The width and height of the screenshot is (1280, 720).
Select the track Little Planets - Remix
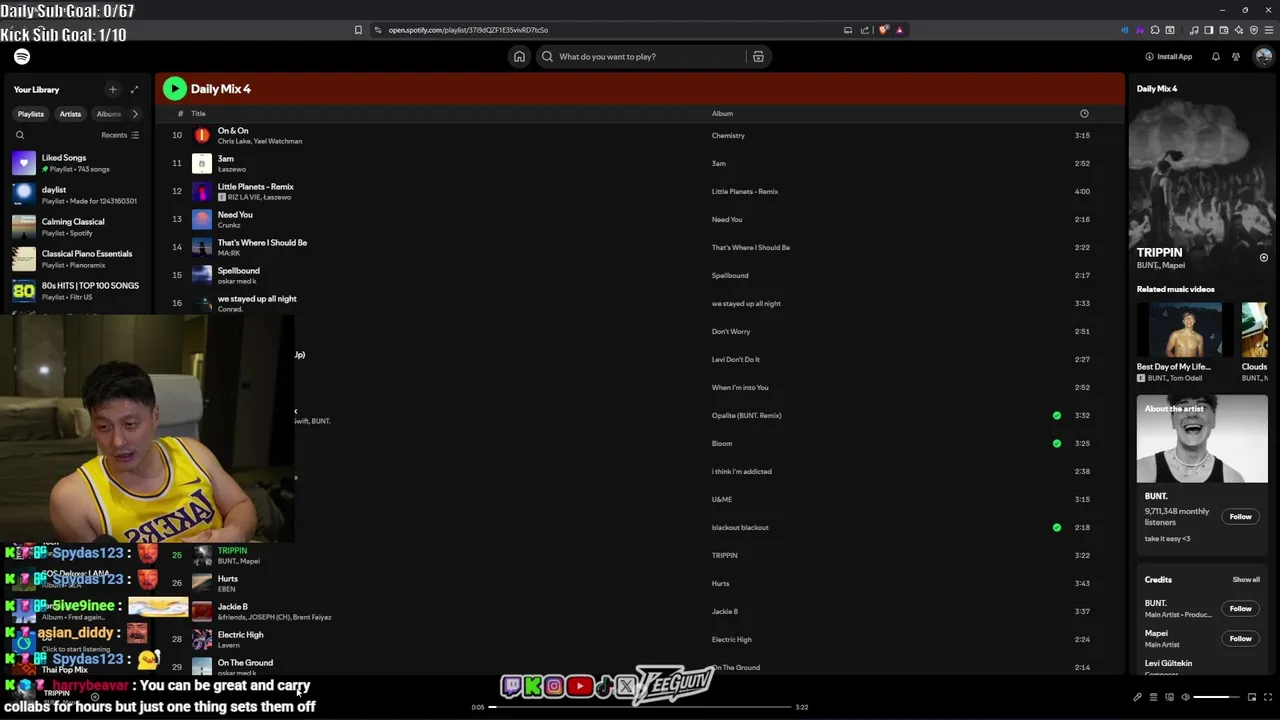pyautogui.click(x=256, y=187)
